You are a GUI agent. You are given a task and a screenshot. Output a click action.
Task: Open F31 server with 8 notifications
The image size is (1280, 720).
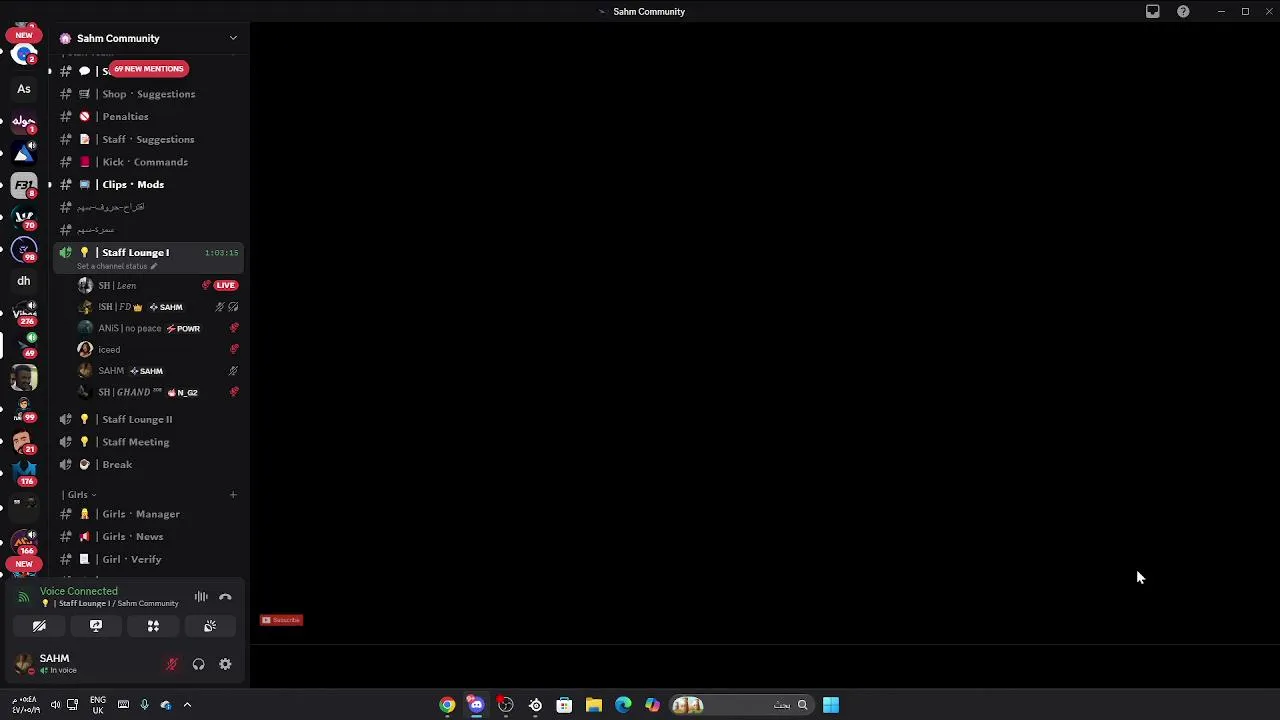click(x=24, y=185)
